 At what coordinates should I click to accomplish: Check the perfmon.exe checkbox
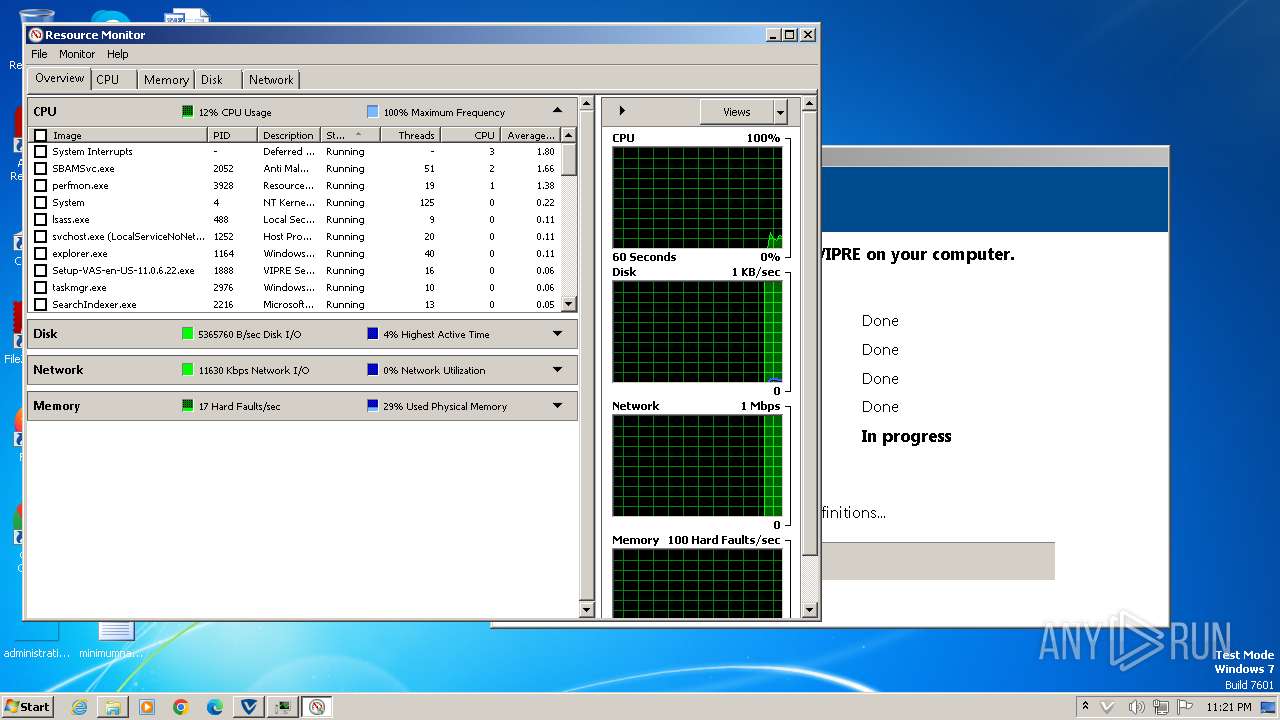pos(41,186)
